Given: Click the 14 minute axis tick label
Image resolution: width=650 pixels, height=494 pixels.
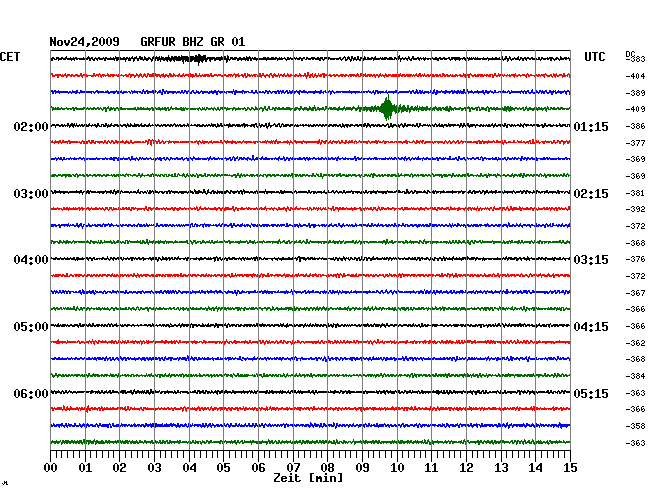Looking at the screenshot, I should (x=535, y=467).
